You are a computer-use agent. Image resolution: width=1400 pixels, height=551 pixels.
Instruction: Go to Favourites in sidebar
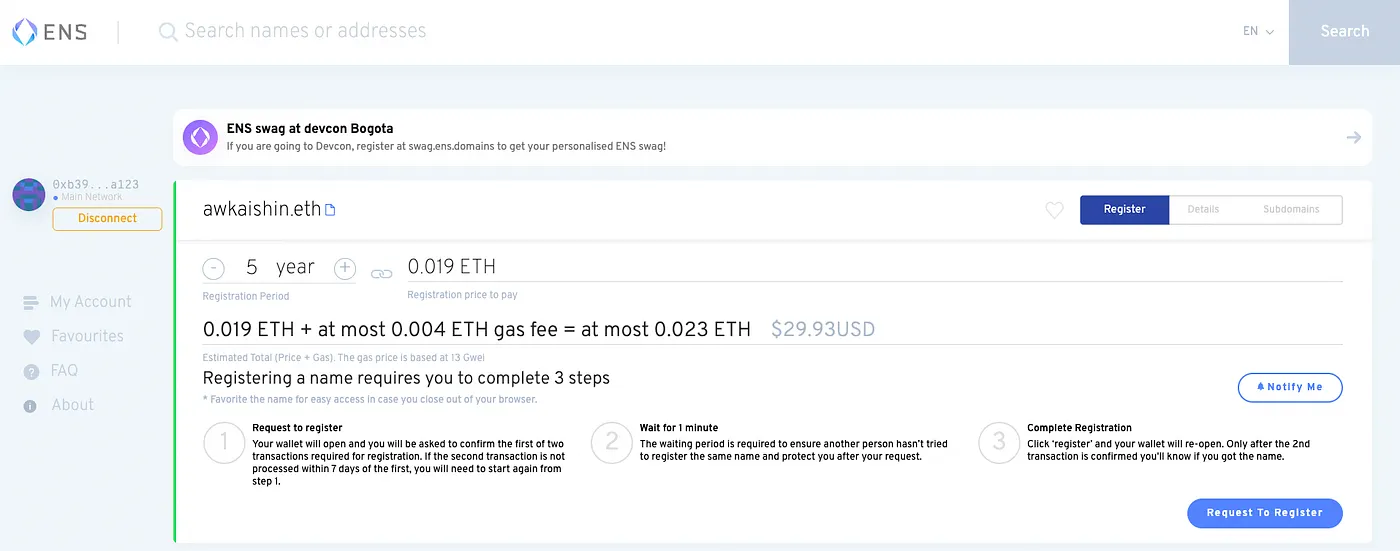coord(74,337)
